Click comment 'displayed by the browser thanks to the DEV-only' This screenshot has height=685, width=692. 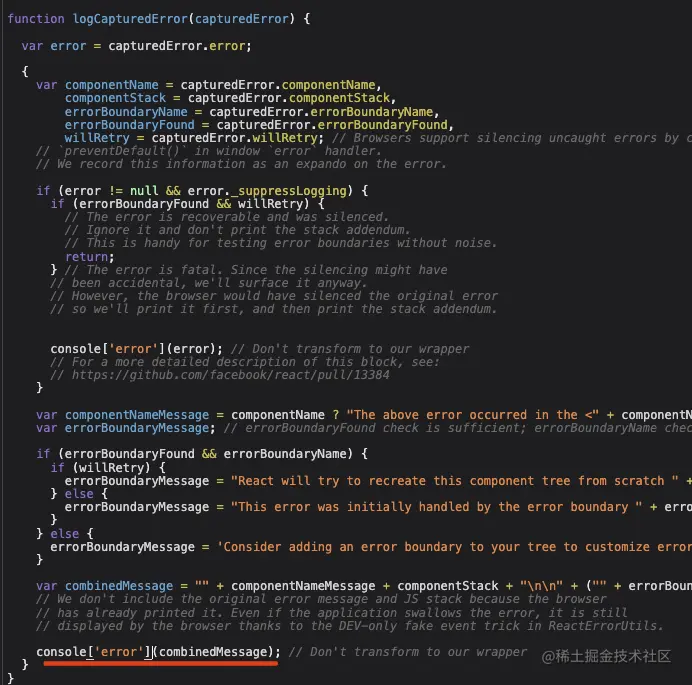(350, 626)
